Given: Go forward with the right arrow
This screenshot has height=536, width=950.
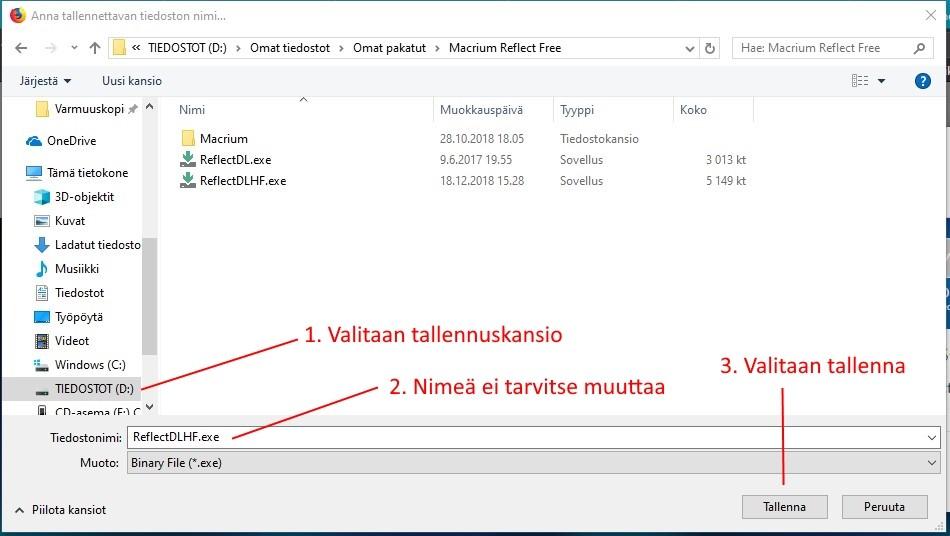Looking at the screenshot, I should coord(50,48).
